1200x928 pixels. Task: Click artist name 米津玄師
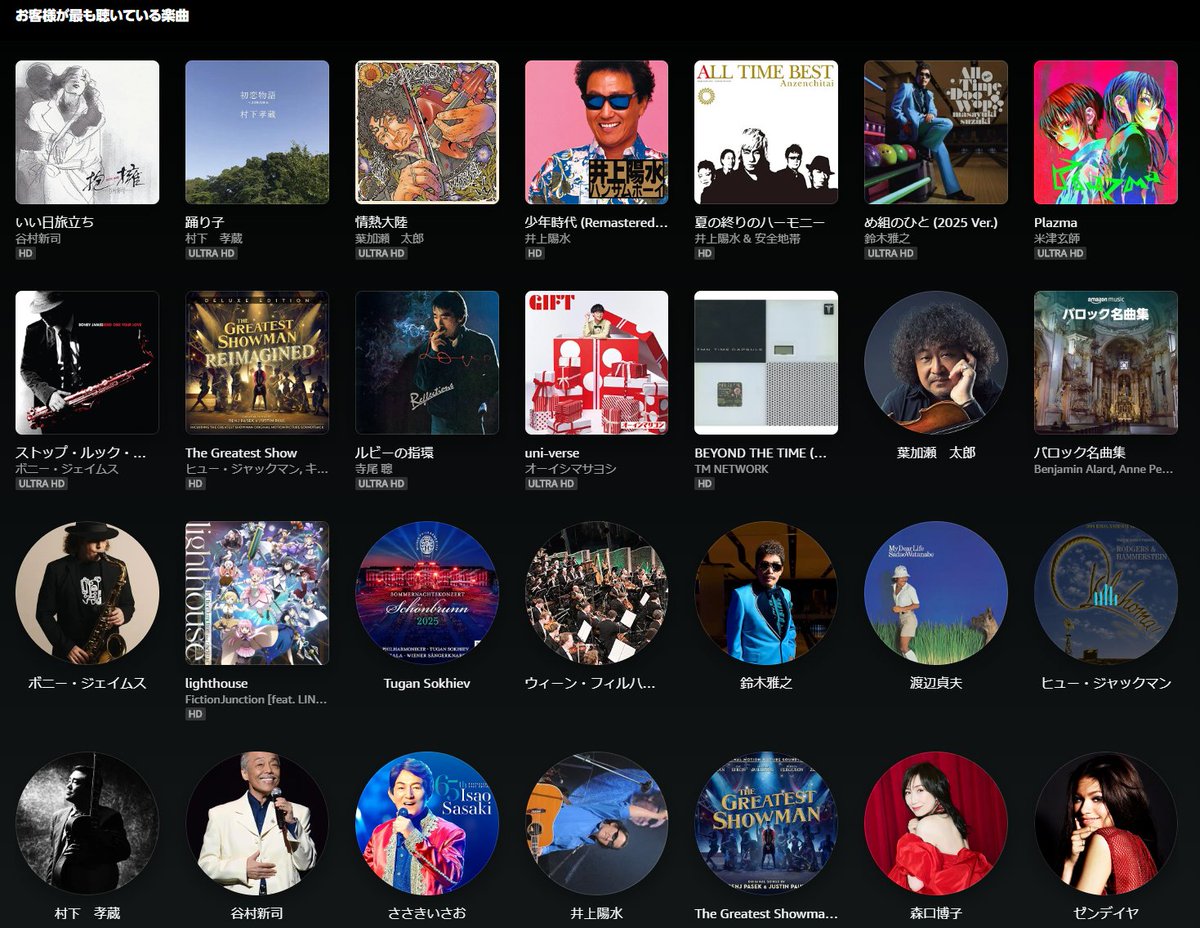tap(1058, 239)
